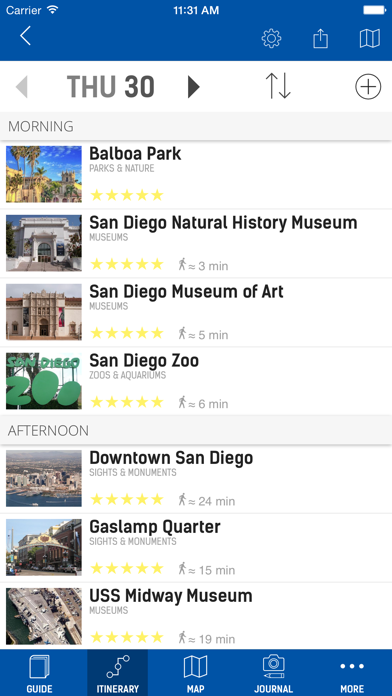
Task: Open San Diego Natural History Museum entry
Action: (196, 243)
